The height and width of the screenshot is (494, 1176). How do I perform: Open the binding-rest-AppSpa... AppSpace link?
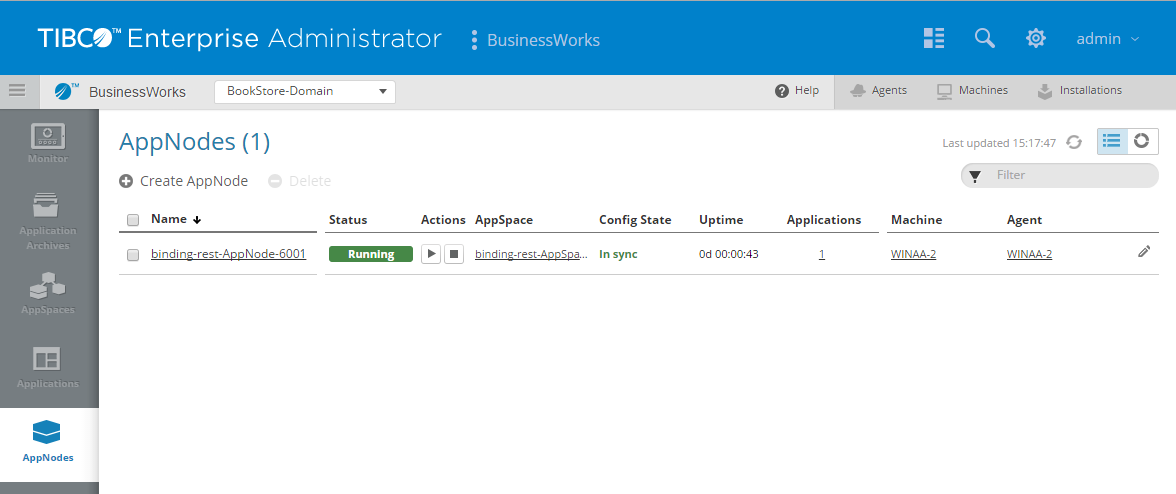point(531,254)
